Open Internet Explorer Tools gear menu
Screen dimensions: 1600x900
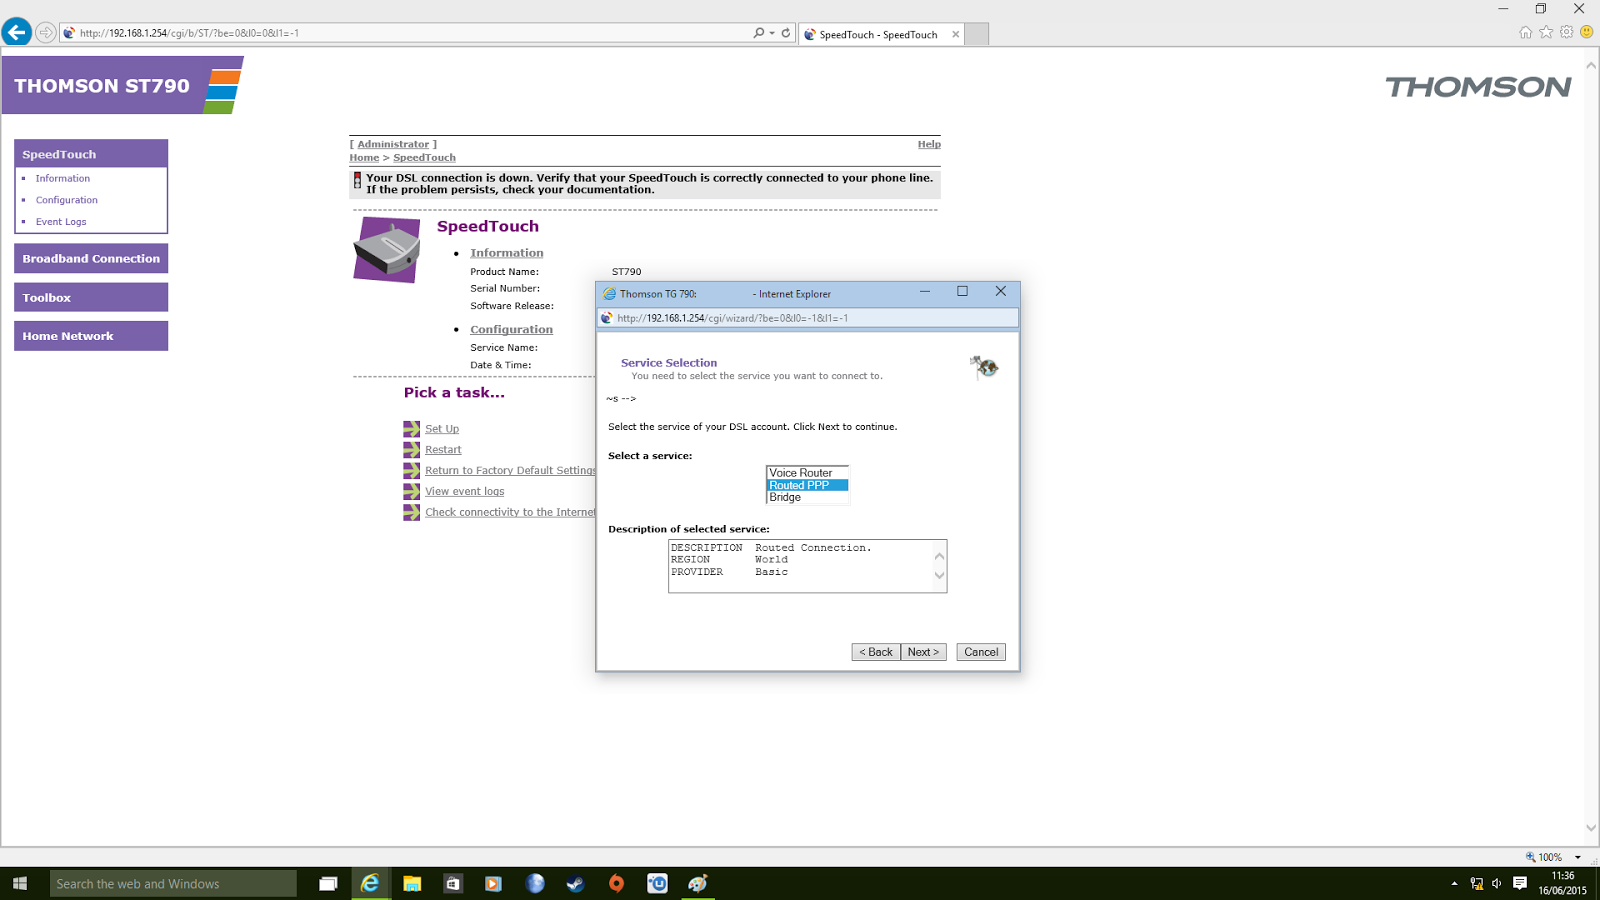click(x=1566, y=32)
